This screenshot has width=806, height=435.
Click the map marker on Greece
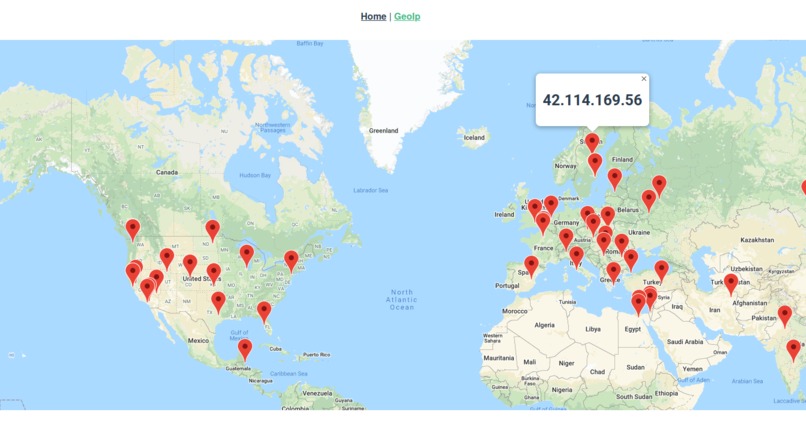tap(613, 273)
